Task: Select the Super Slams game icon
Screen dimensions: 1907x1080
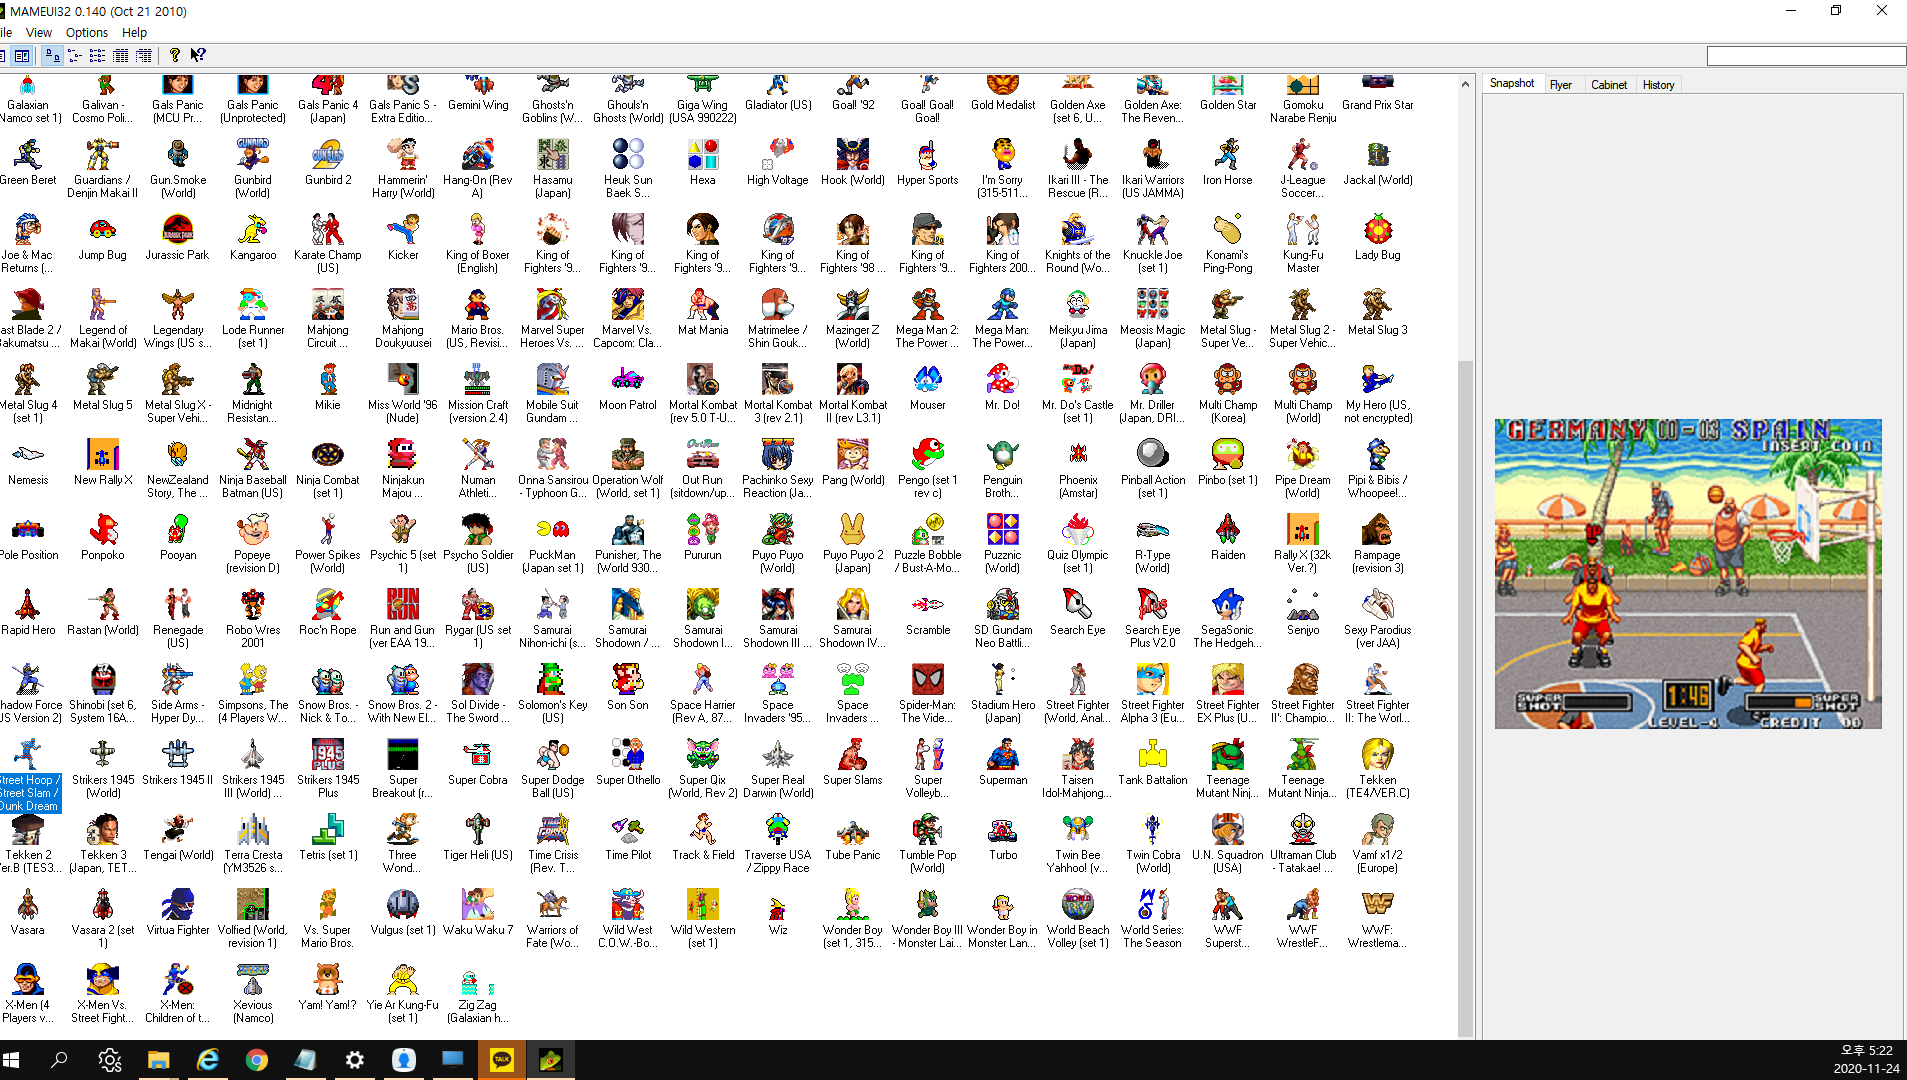Action: point(853,755)
